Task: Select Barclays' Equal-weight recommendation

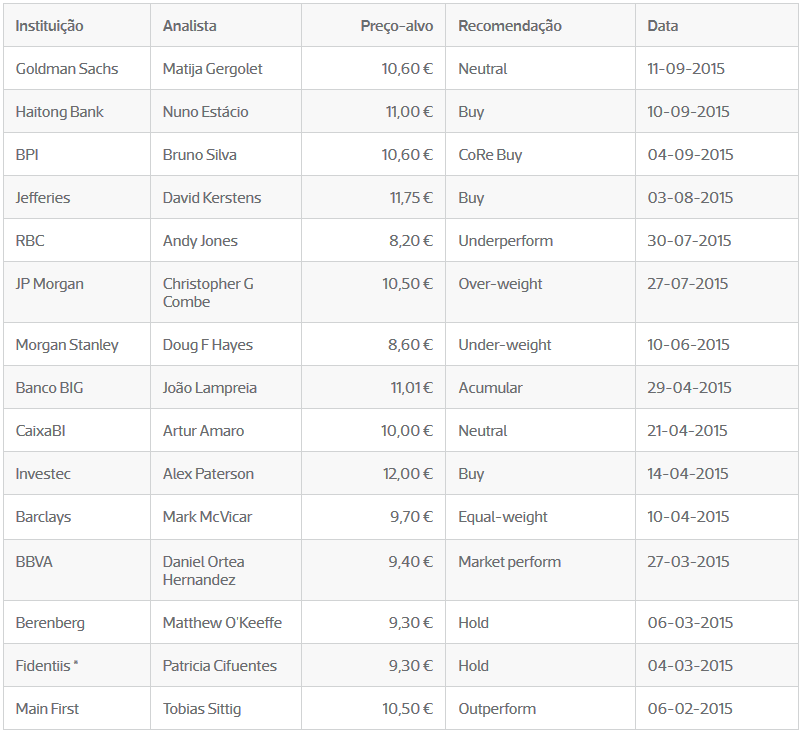Action: click(503, 517)
